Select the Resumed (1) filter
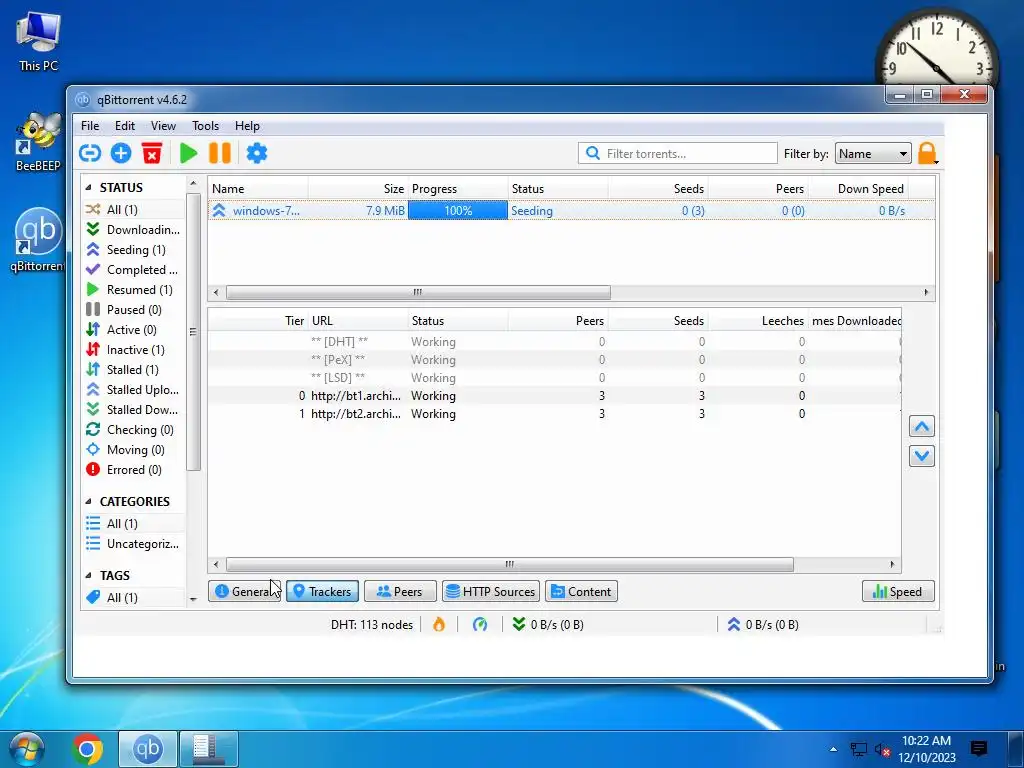1024x768 pixels. pyautogui.click(x=133, y=290)
